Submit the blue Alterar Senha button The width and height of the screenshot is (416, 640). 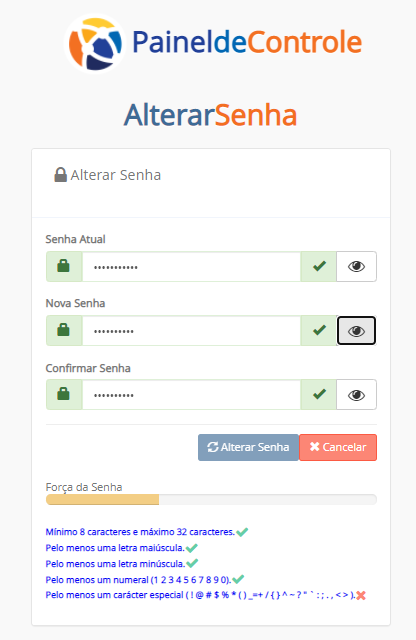(248, 447)
